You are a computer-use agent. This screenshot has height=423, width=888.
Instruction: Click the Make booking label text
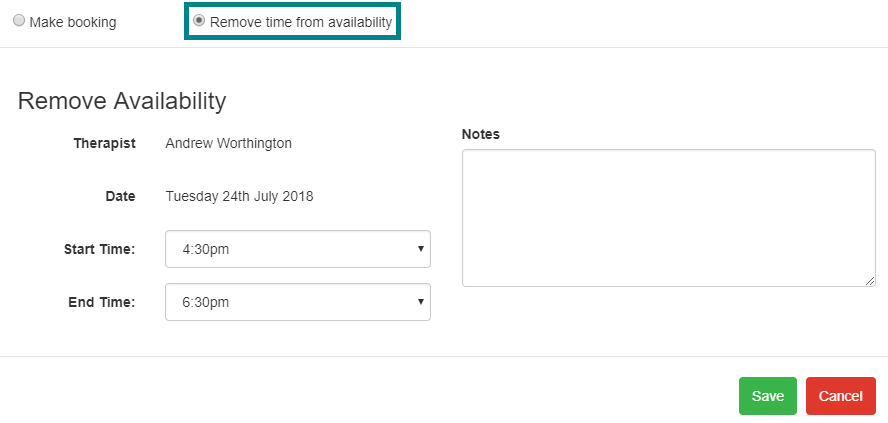[x=72, y=22]
